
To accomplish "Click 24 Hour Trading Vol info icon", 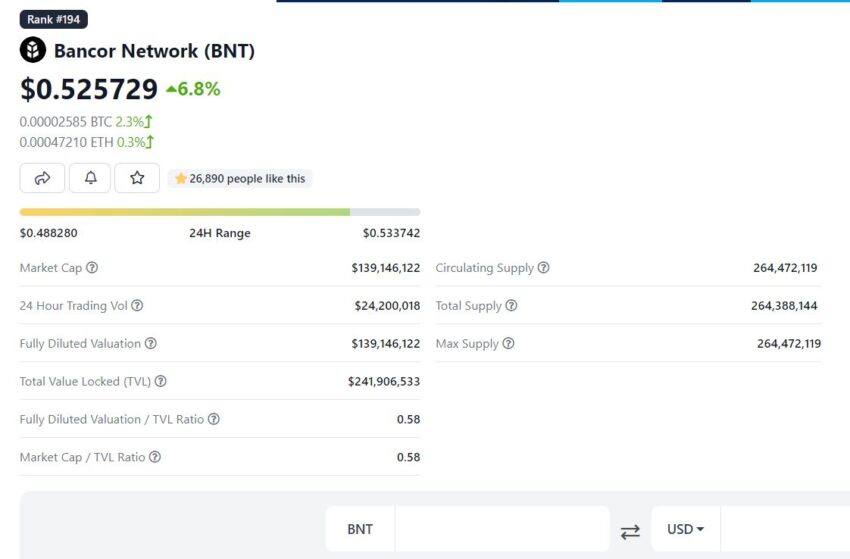I will point(137,306).
